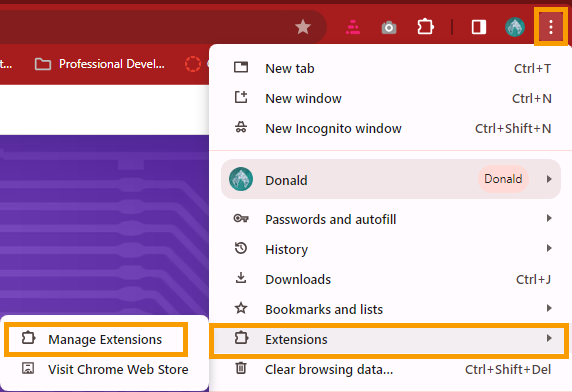Viewport: 572px width, 392px height.
Task: Click the pink stacked-dots extension icon
Action: [x=353, y=27]
